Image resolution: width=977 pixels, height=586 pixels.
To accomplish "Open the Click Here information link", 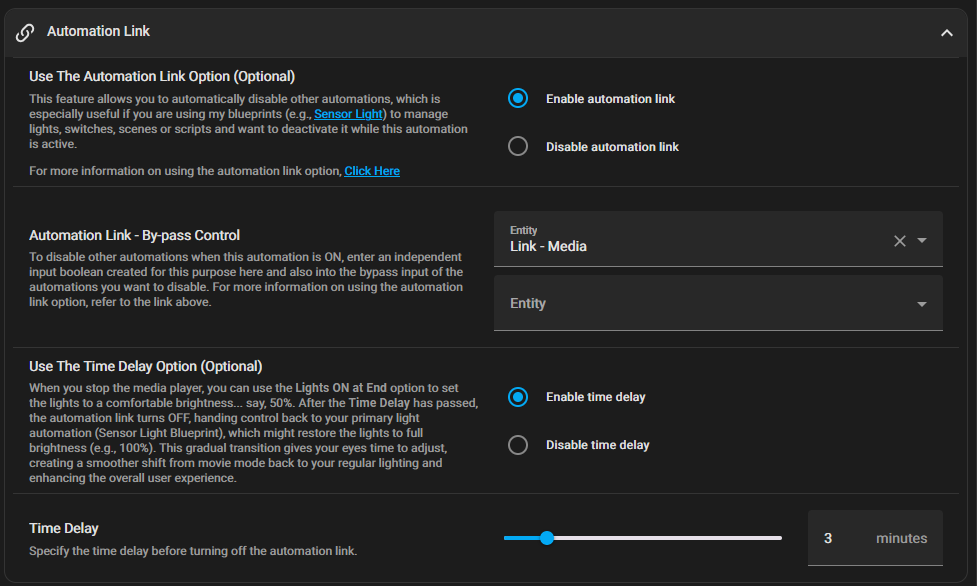I will click(x=372, y=171).
